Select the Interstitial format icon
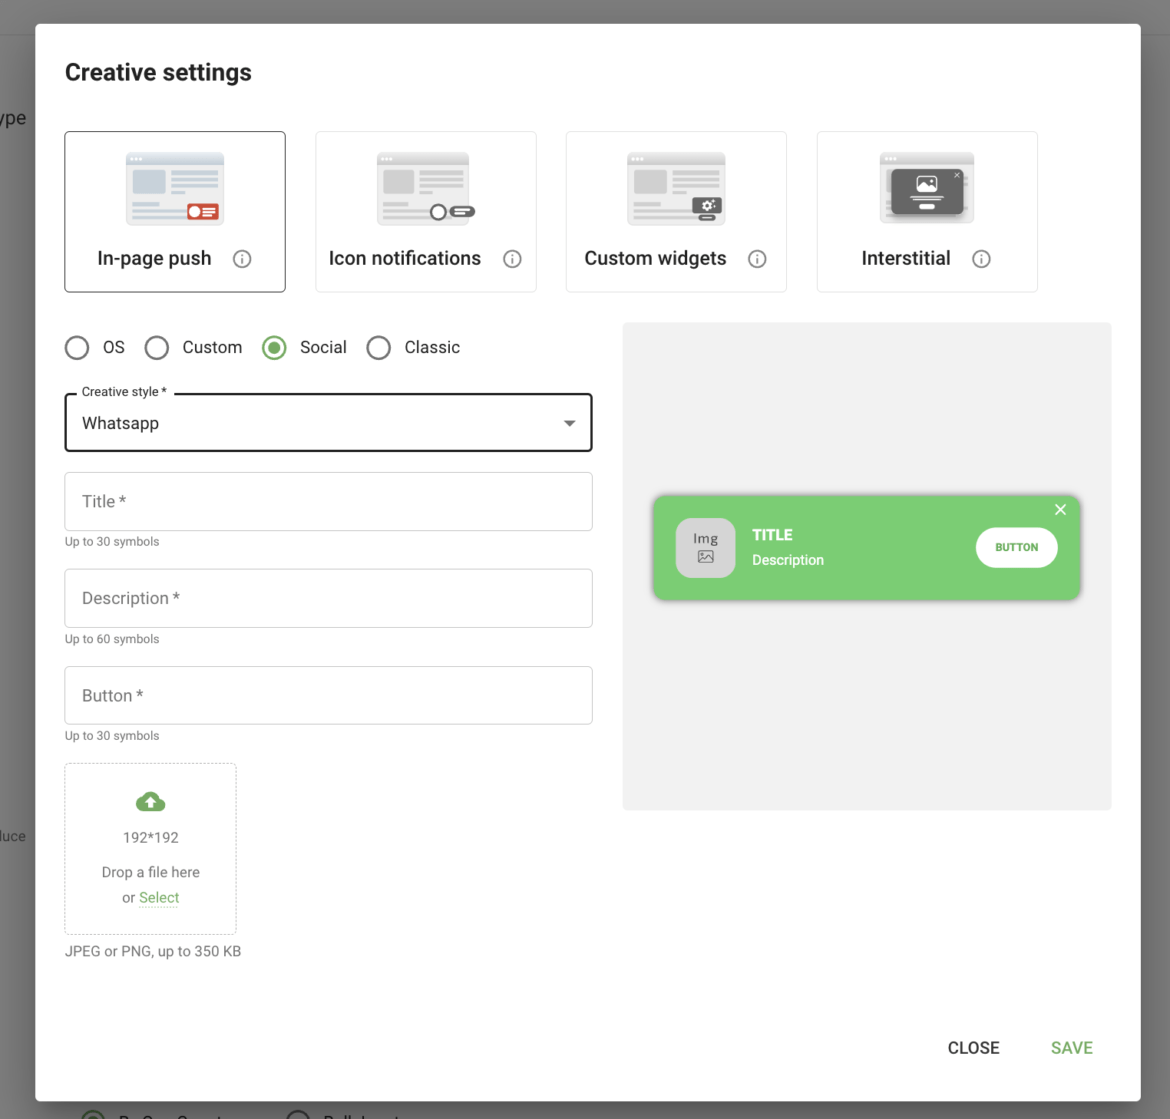The image size is (1170, 1119). point(926,186)
